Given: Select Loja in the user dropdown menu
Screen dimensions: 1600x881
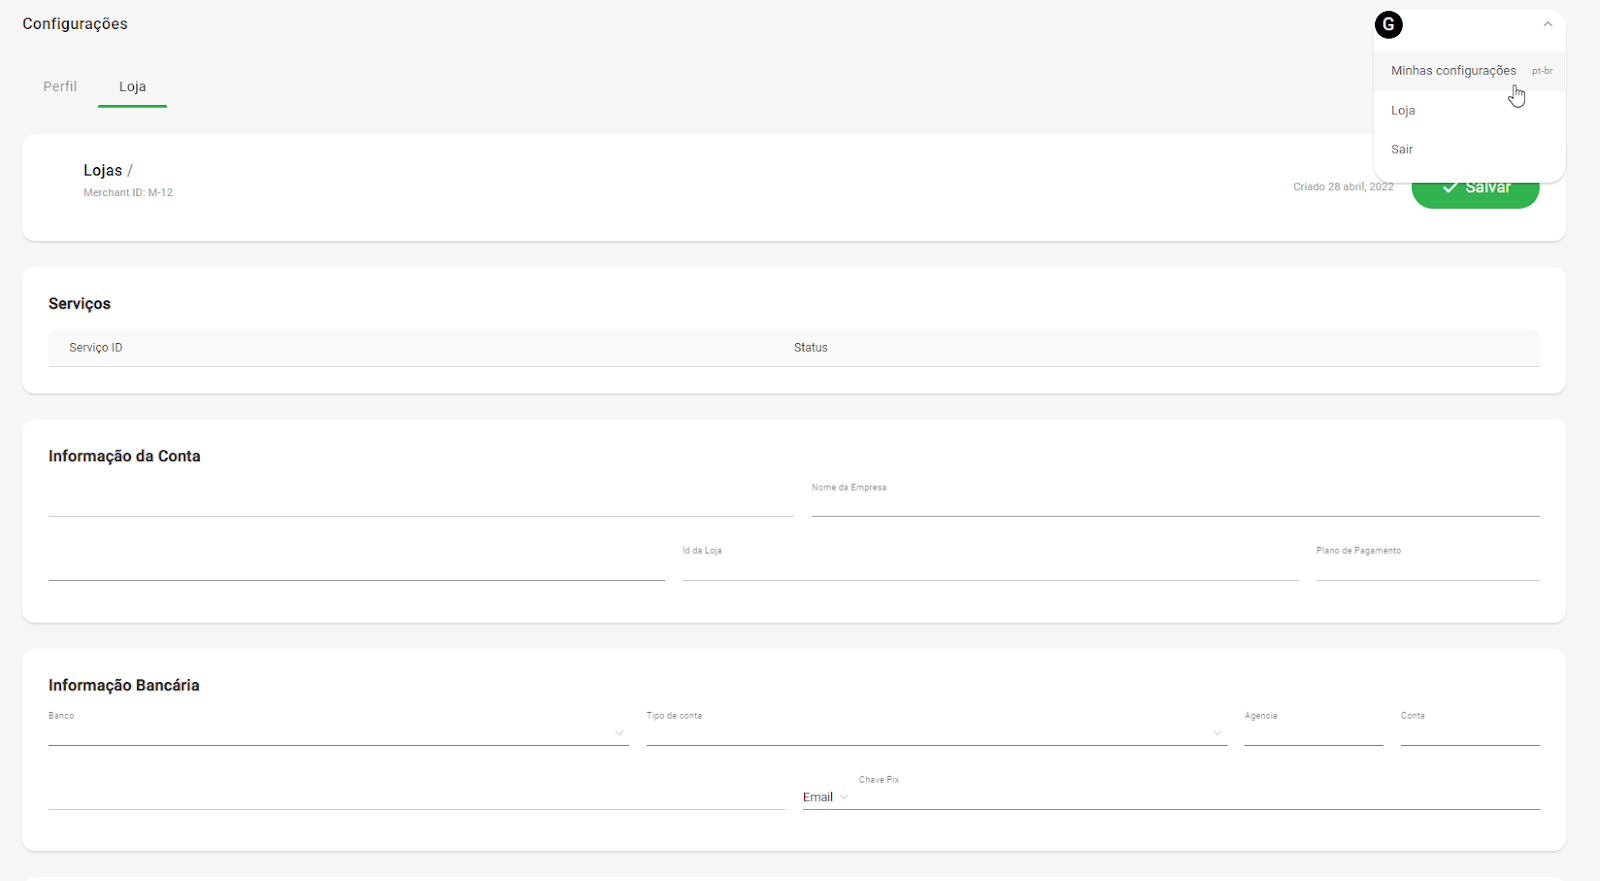Looking at the screenshot, I should click(1469, 111).
